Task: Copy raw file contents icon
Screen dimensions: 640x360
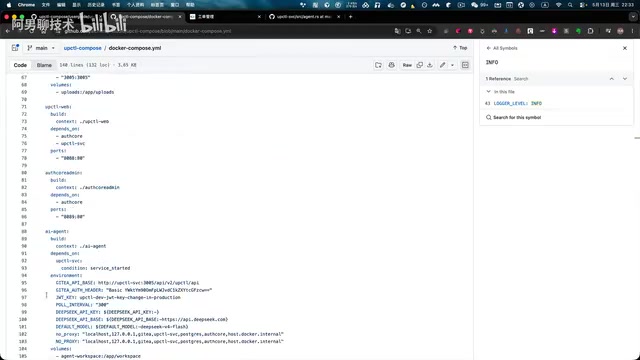Action: pyautogui.click(x=420, y=65)
